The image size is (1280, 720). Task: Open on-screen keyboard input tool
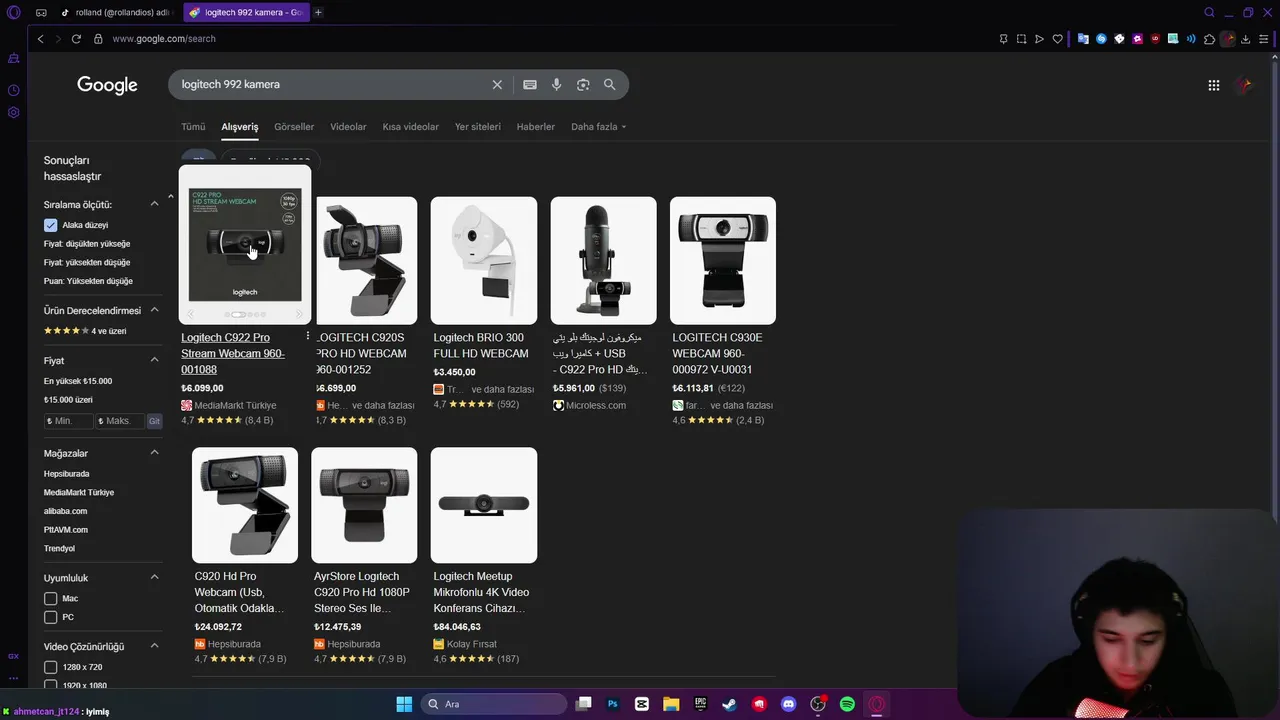point(530,85)
